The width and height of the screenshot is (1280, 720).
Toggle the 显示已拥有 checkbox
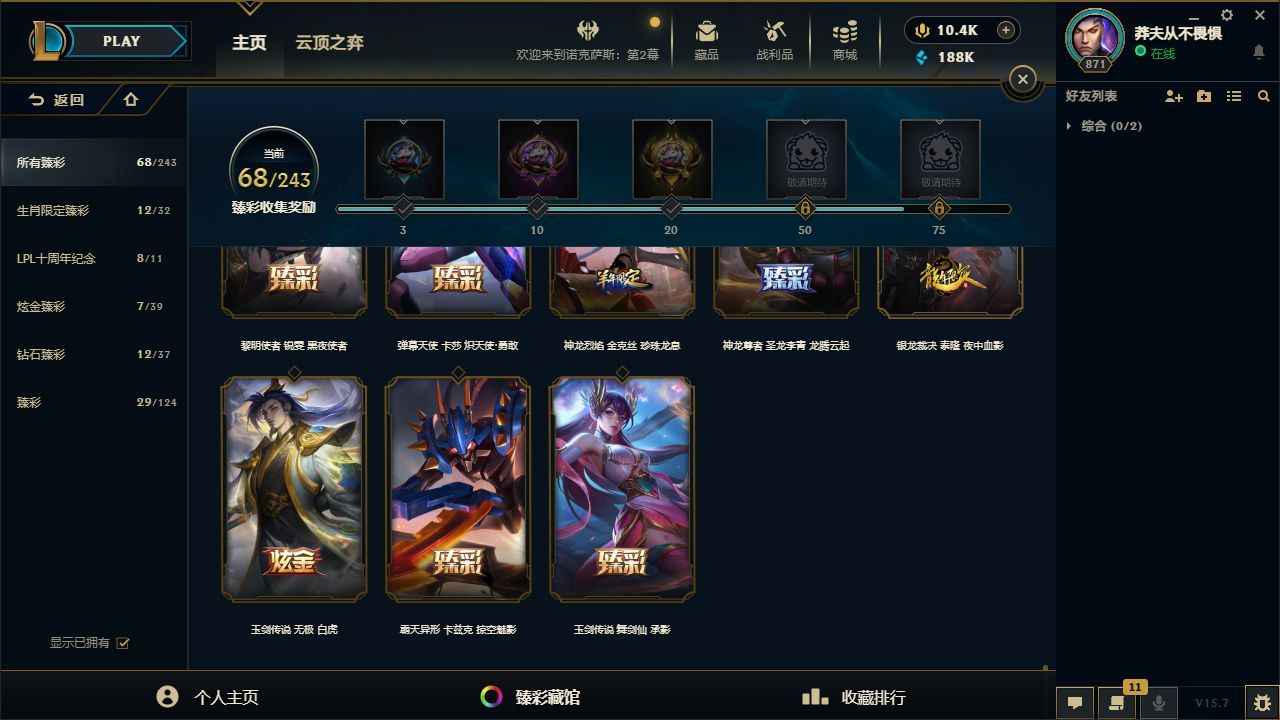pos(123,643)
